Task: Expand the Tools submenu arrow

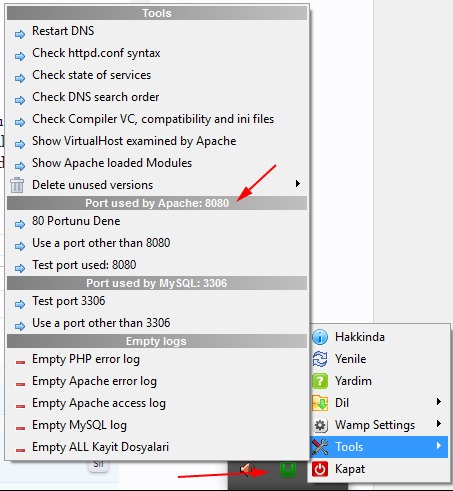Action: [439, 446]
